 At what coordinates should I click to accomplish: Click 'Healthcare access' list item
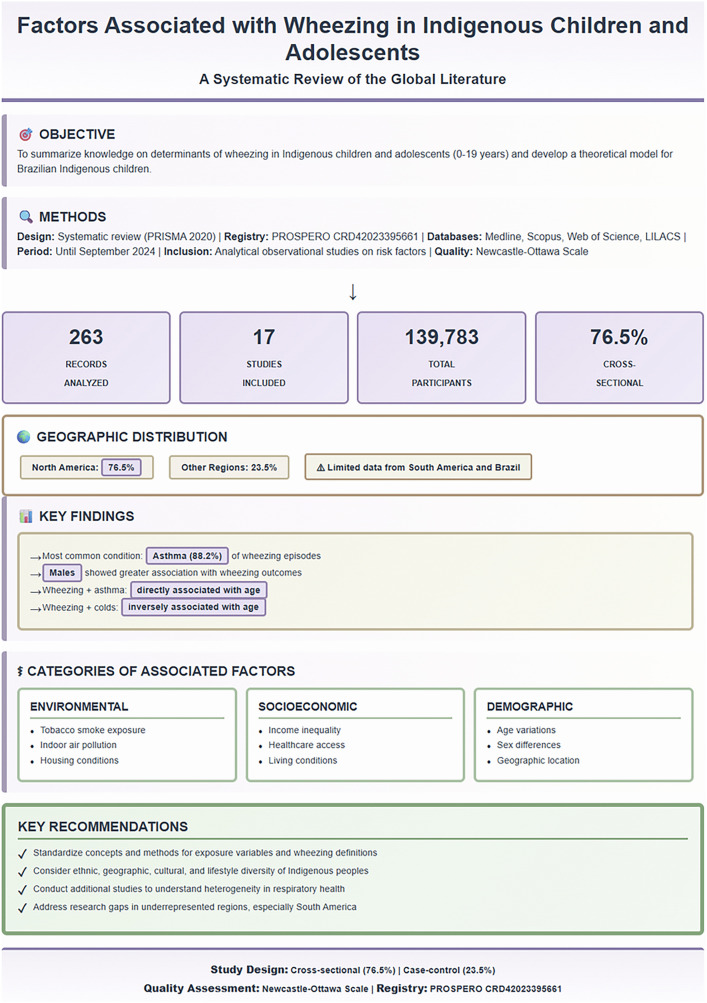tap(306, 745)
